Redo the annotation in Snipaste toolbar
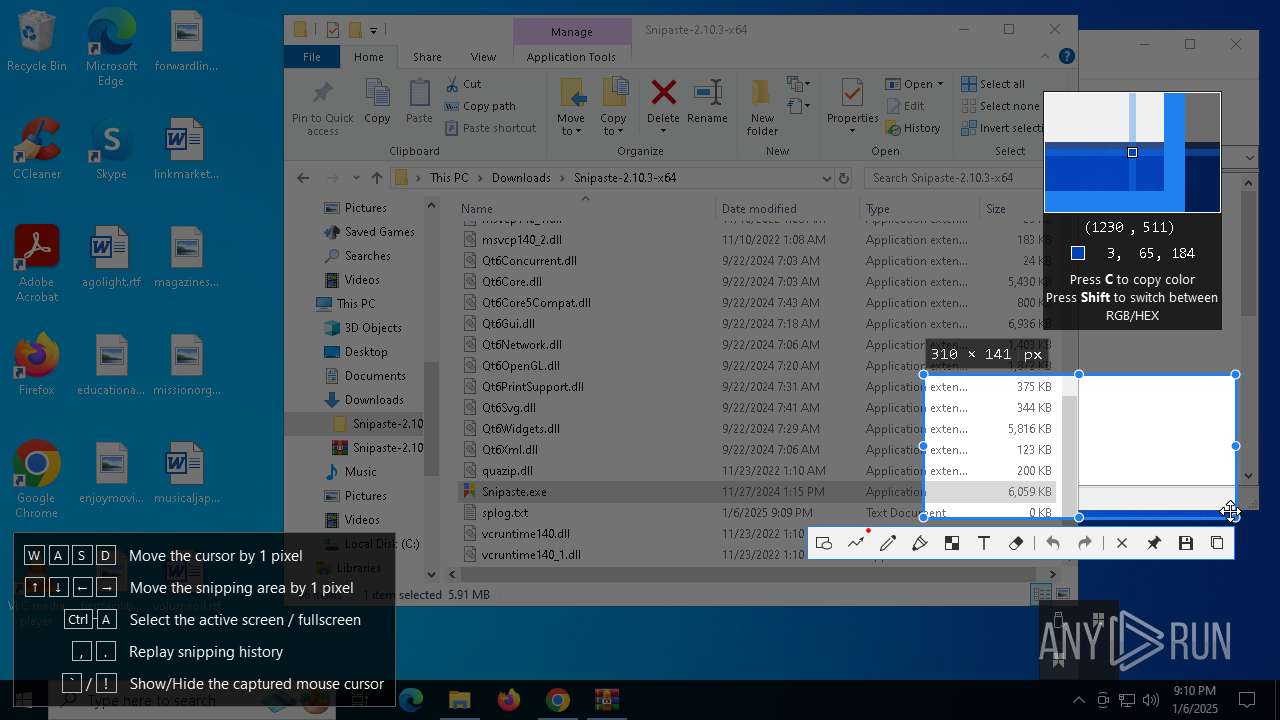 pyautogui.click(x=1085, y=543)
